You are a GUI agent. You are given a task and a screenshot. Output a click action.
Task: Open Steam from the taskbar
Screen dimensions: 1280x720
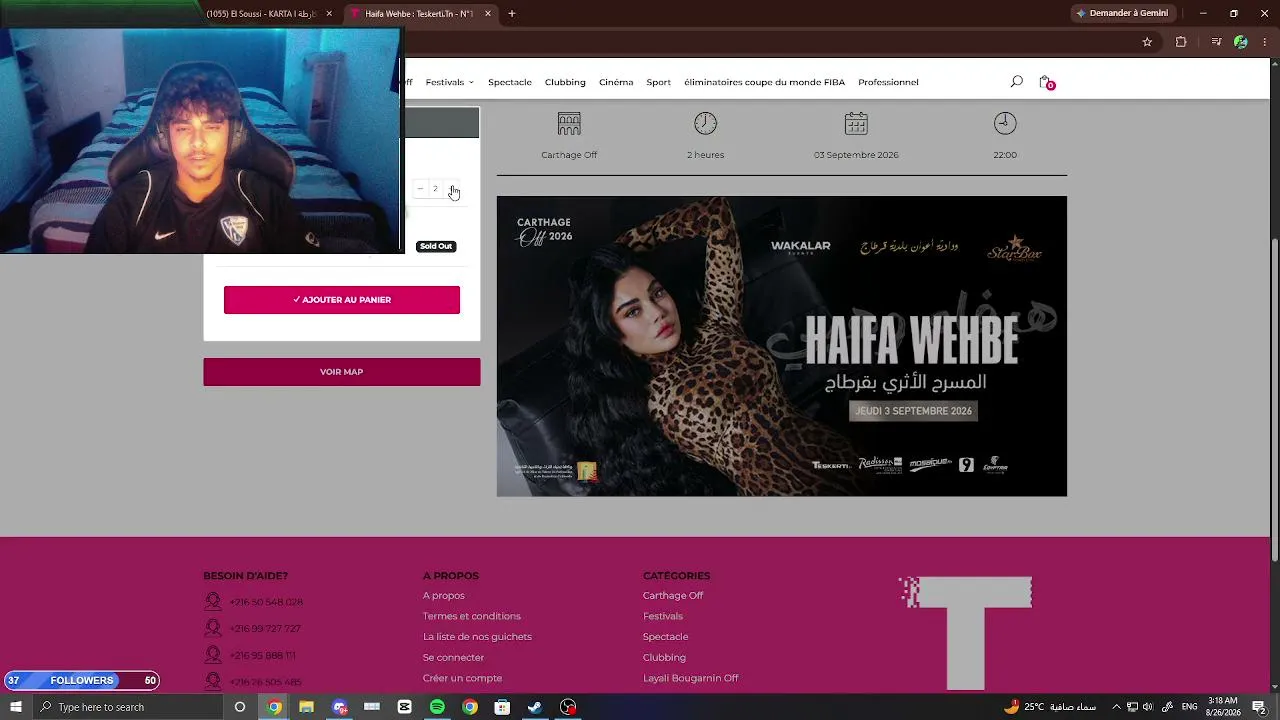coord(535,707)
